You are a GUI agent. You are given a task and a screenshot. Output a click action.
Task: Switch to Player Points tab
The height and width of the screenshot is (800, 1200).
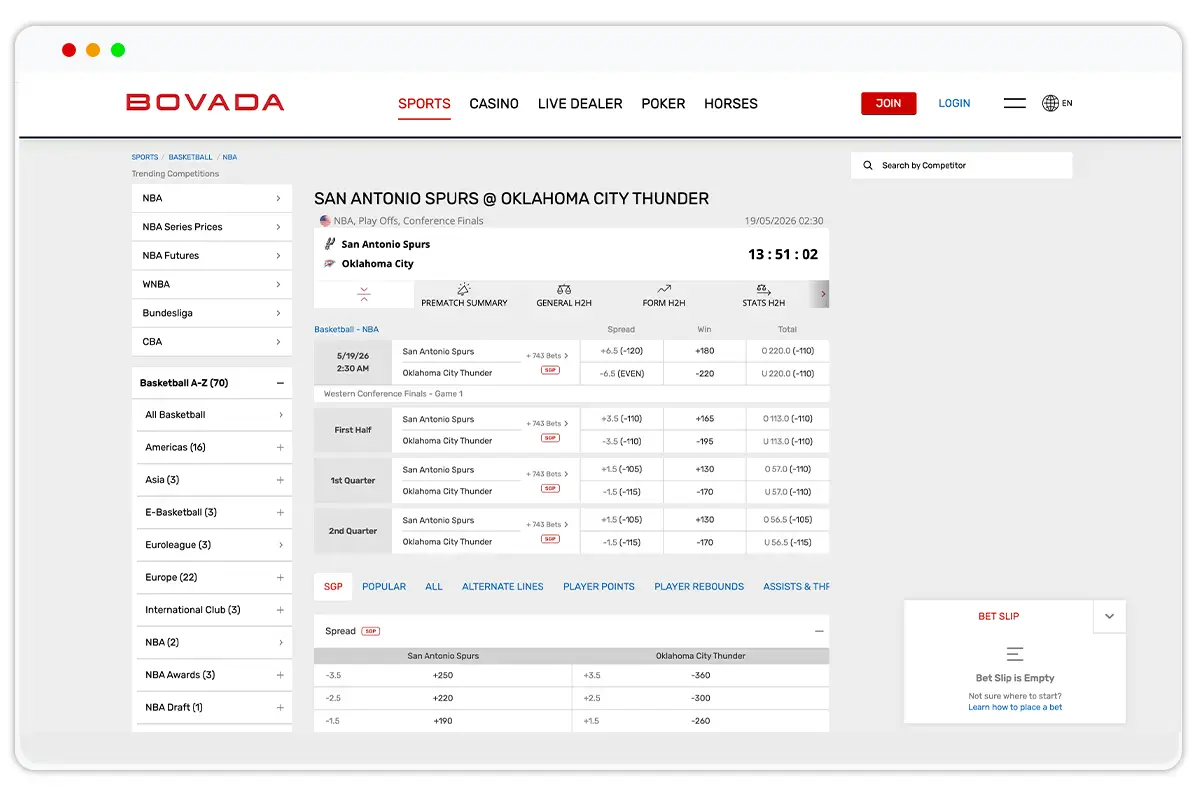pos(599,587)
